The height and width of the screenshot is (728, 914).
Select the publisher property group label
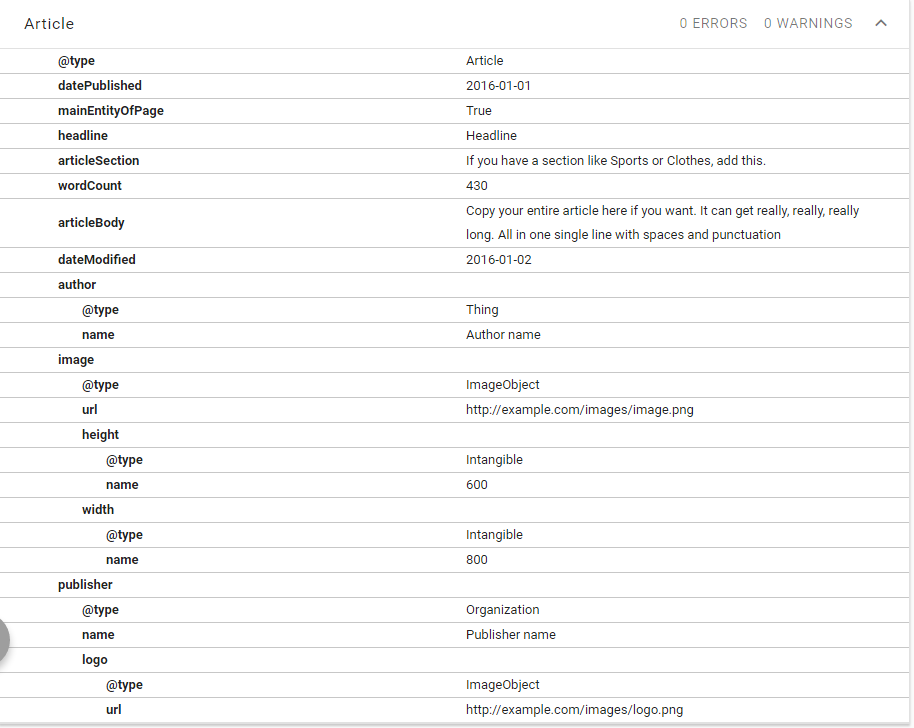(85, 585)
